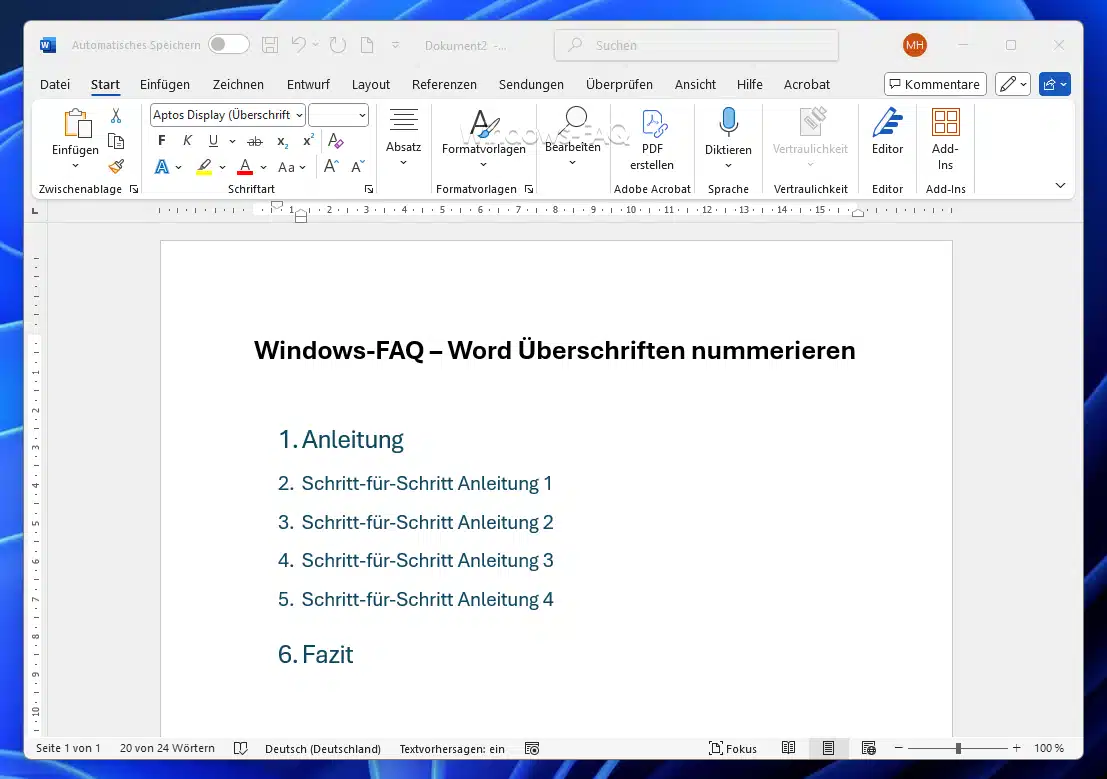Click the Fokus button in status bar
Viewport: 1107px width, 779px height.
732,748
